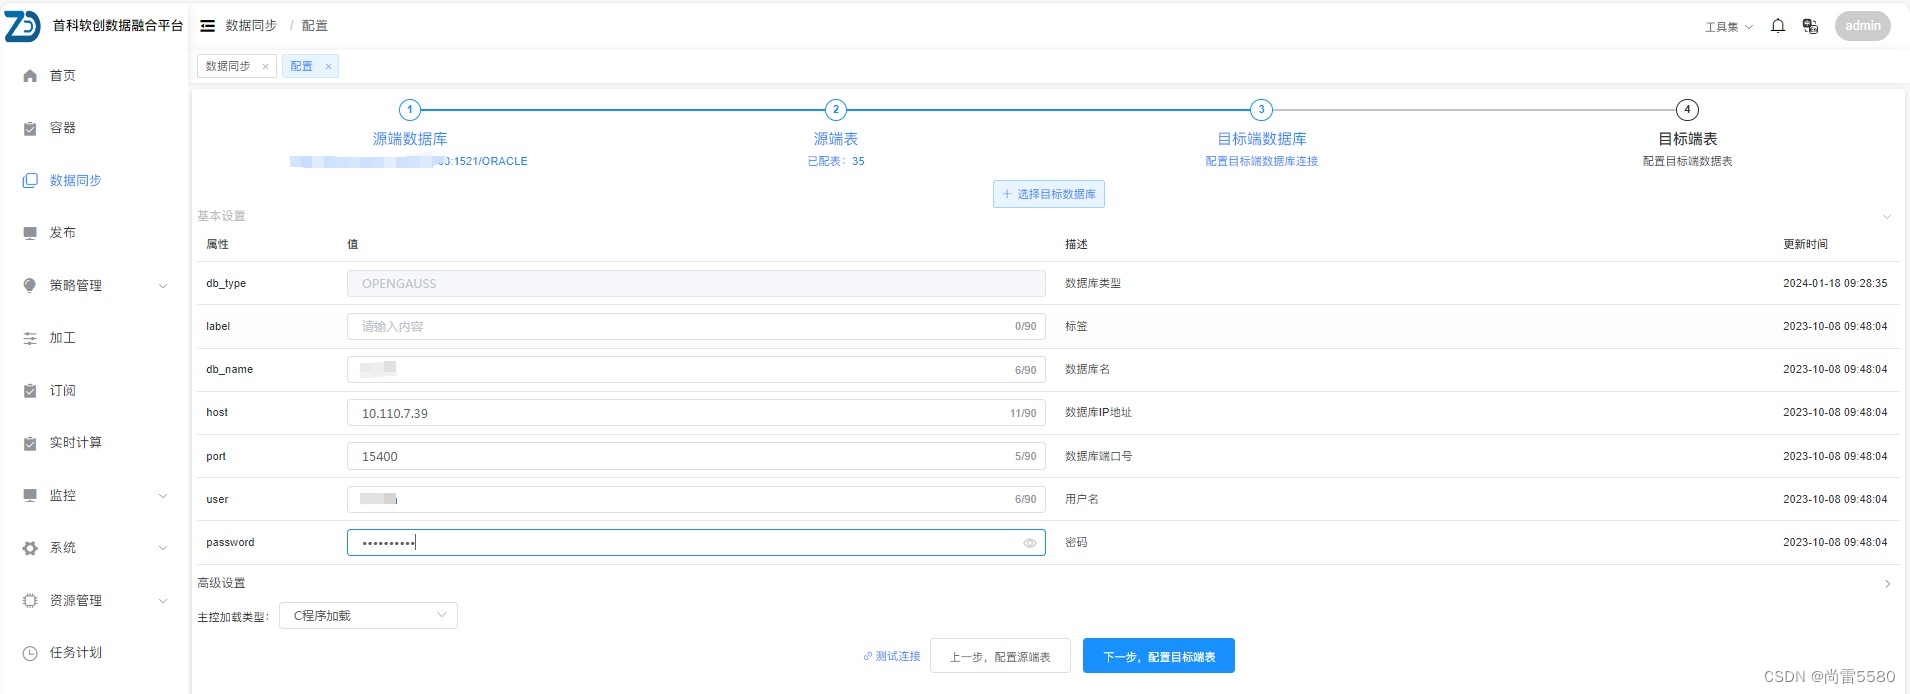Focus the password input field

coord(696,542)
